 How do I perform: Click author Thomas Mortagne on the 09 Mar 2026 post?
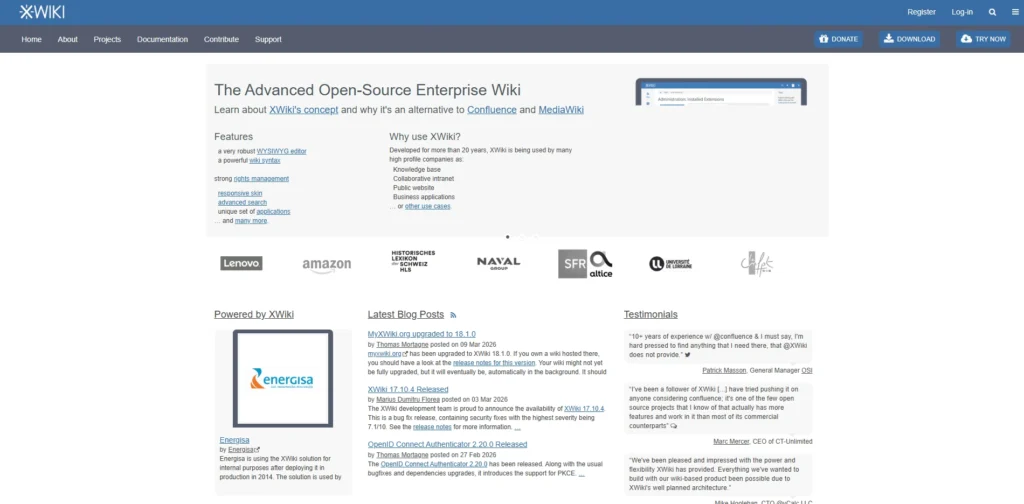(x=402, y=345)
